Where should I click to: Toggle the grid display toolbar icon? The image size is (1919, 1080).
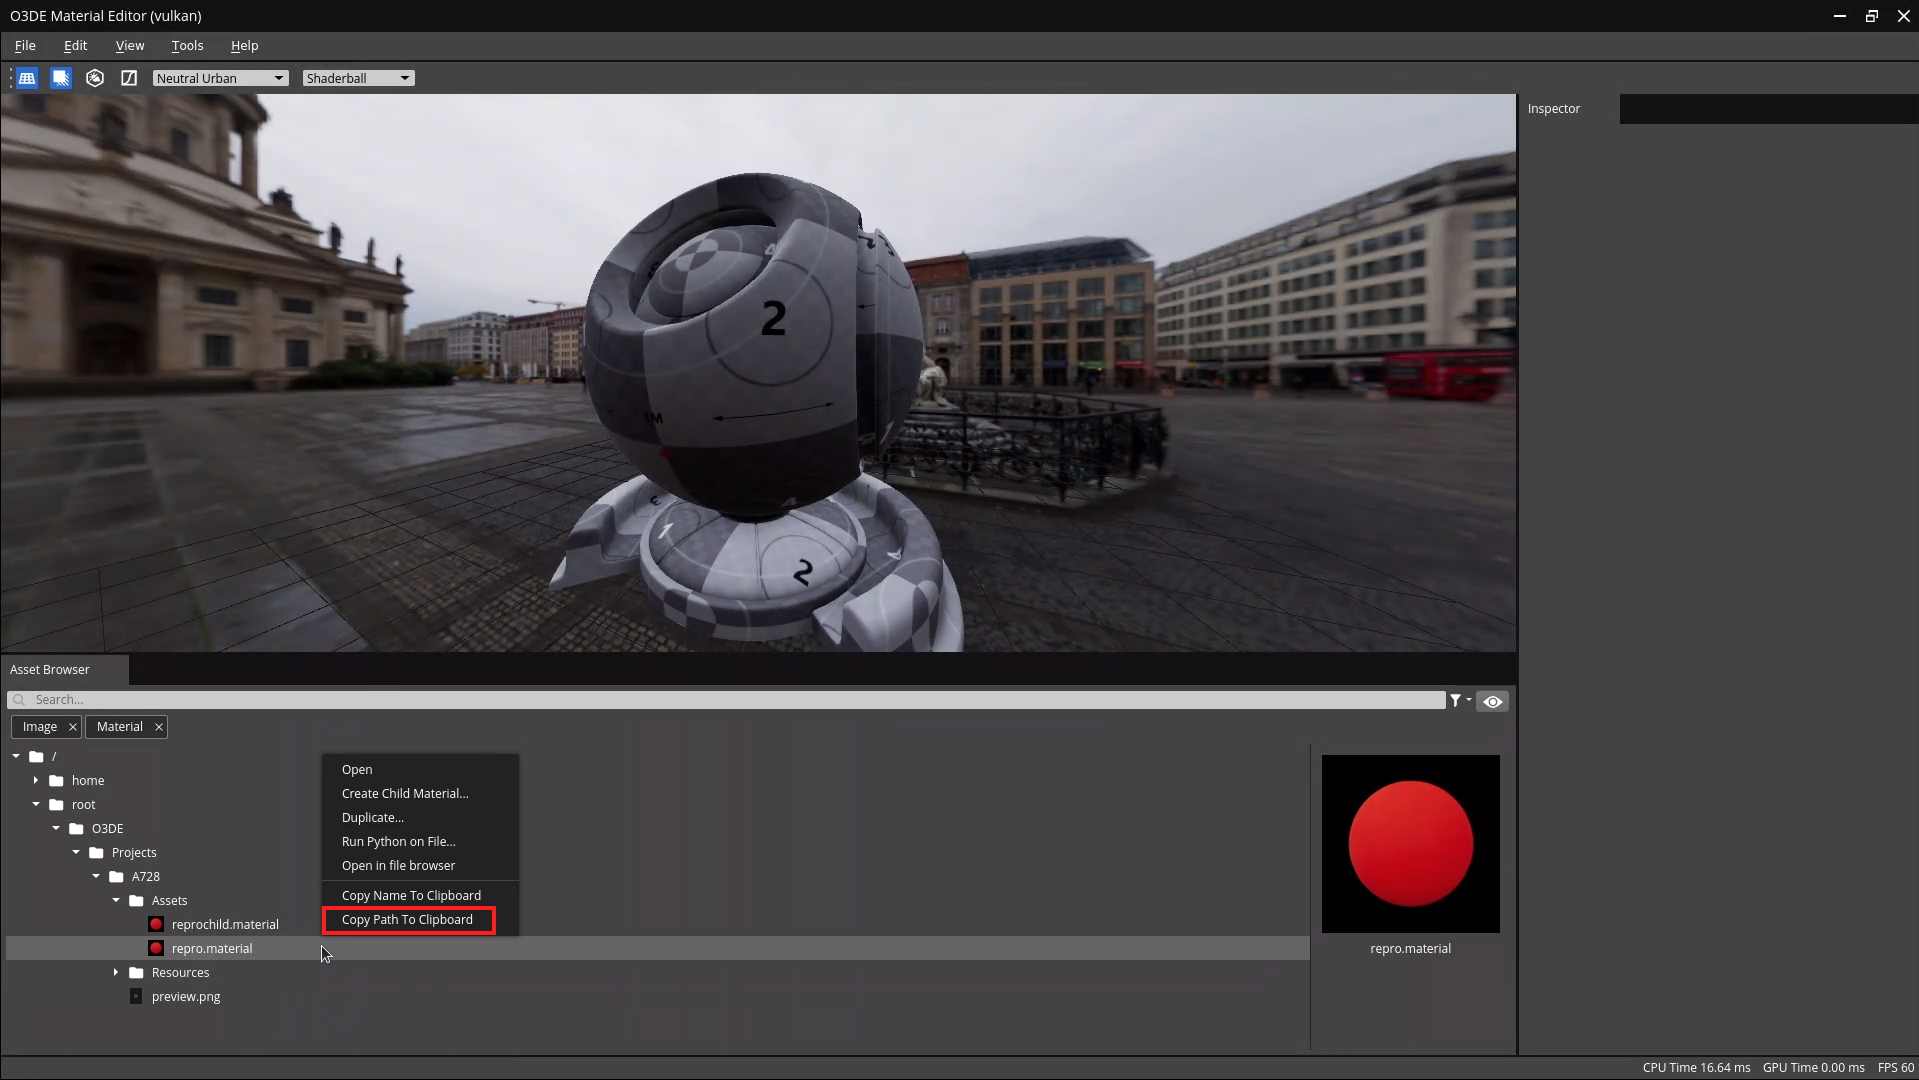click(27, 78)
